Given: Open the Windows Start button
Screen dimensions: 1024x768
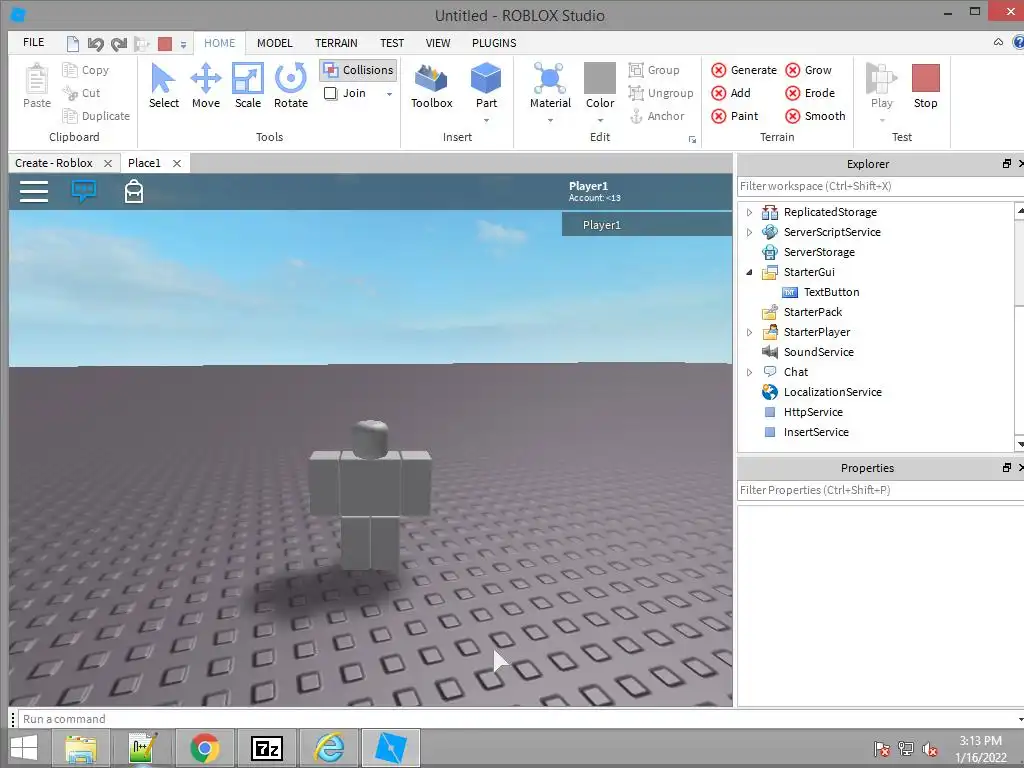Looking at the screenshot, I should (x=24, y=748).
